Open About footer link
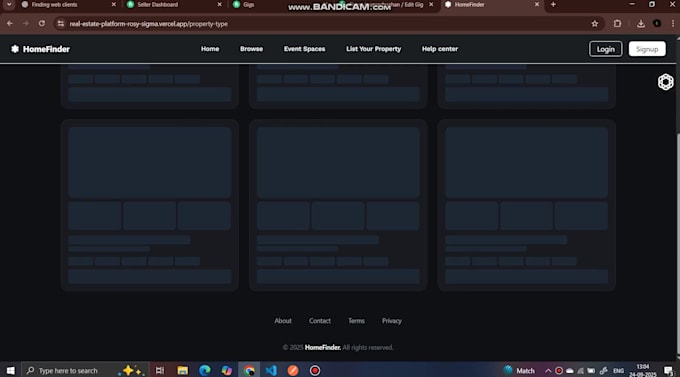The image size is (680, 377). coord(283,321)
